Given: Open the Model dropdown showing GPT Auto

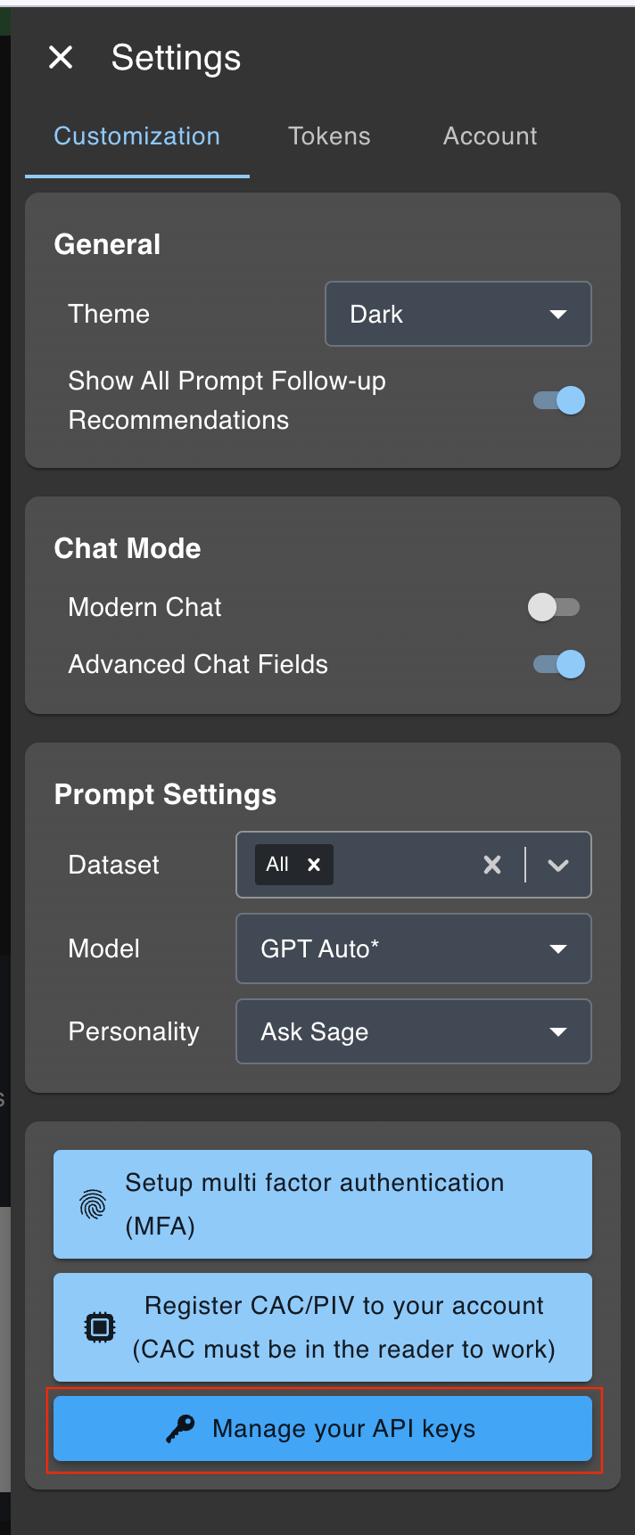Looking at the screenshot, I should [413, 948].
